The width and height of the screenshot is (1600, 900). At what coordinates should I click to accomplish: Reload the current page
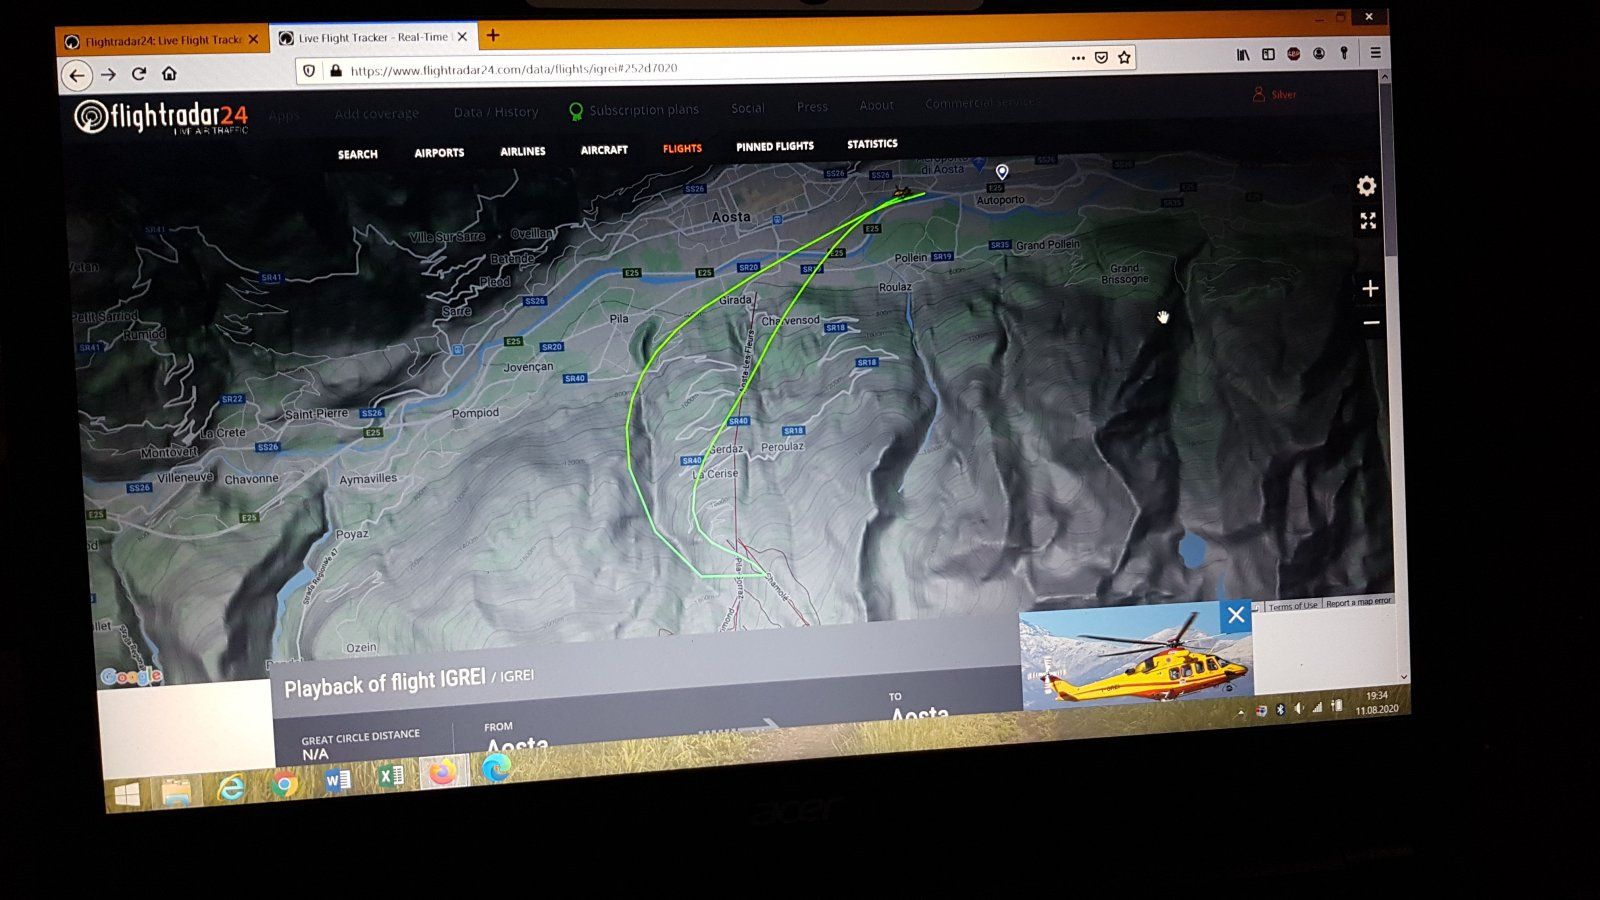[x=139, y=74]
